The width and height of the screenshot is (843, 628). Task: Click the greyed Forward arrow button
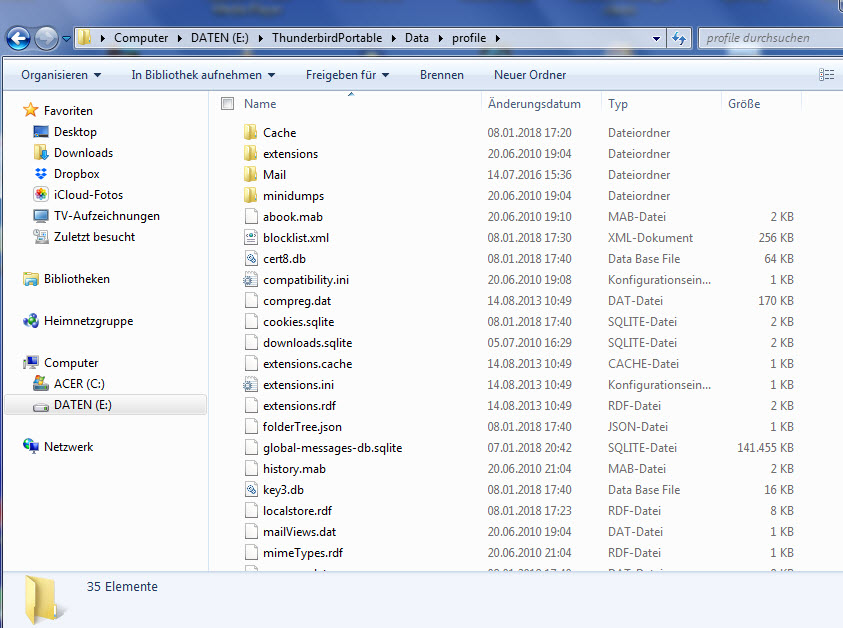pos(46,39)
